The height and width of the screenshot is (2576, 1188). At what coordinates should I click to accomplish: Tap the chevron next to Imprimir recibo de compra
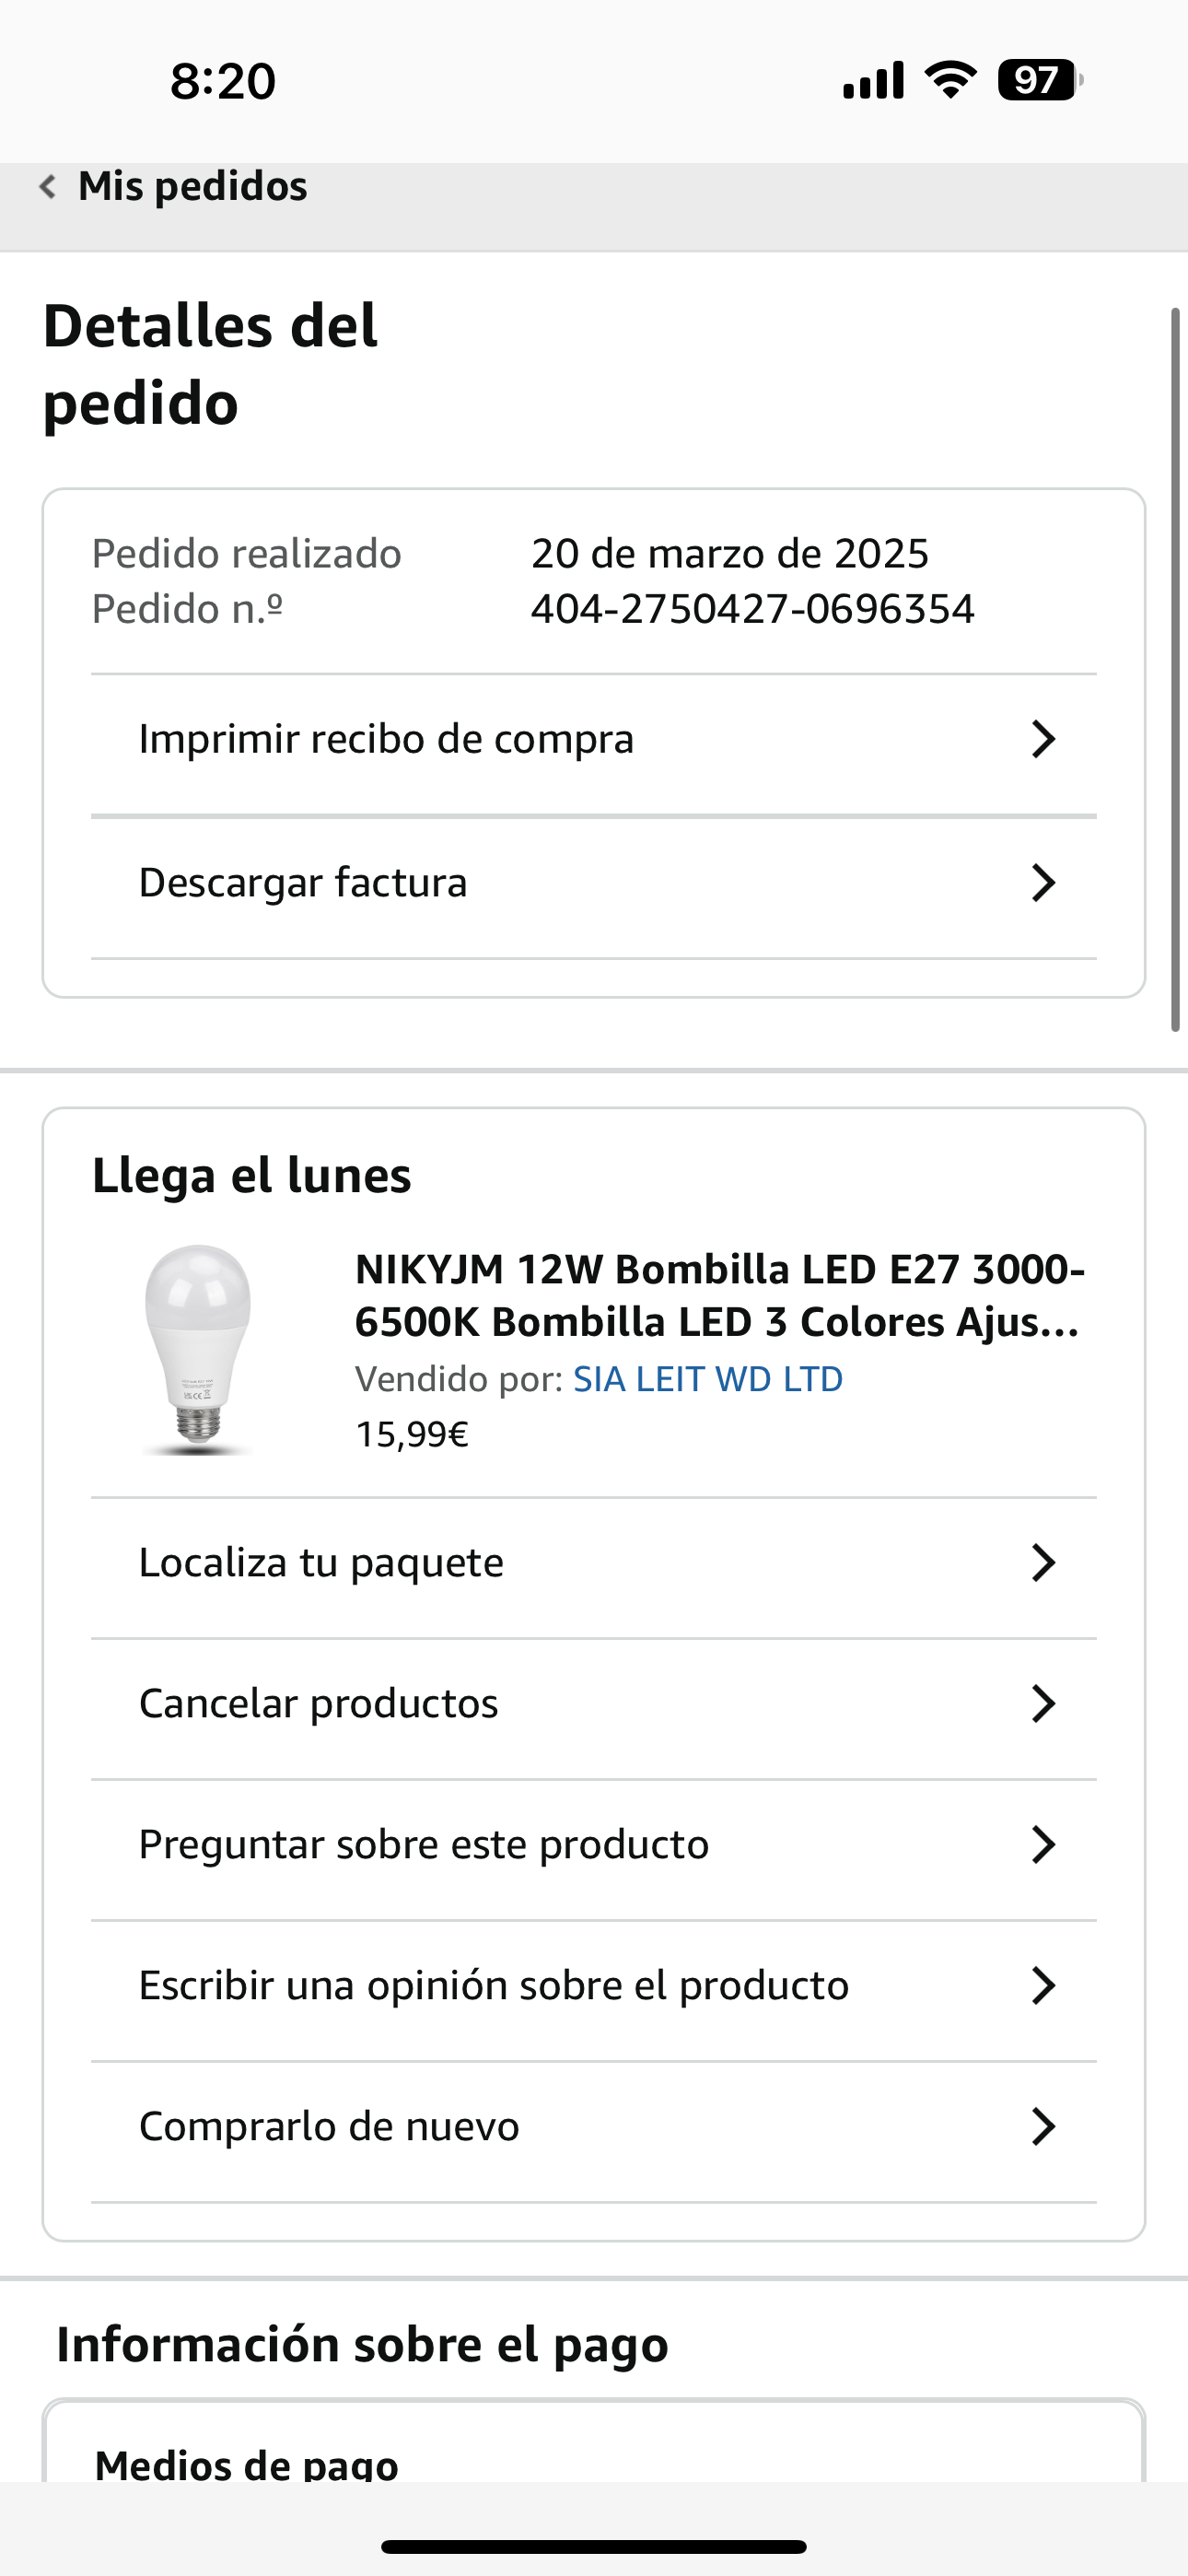pos(1043,739)
